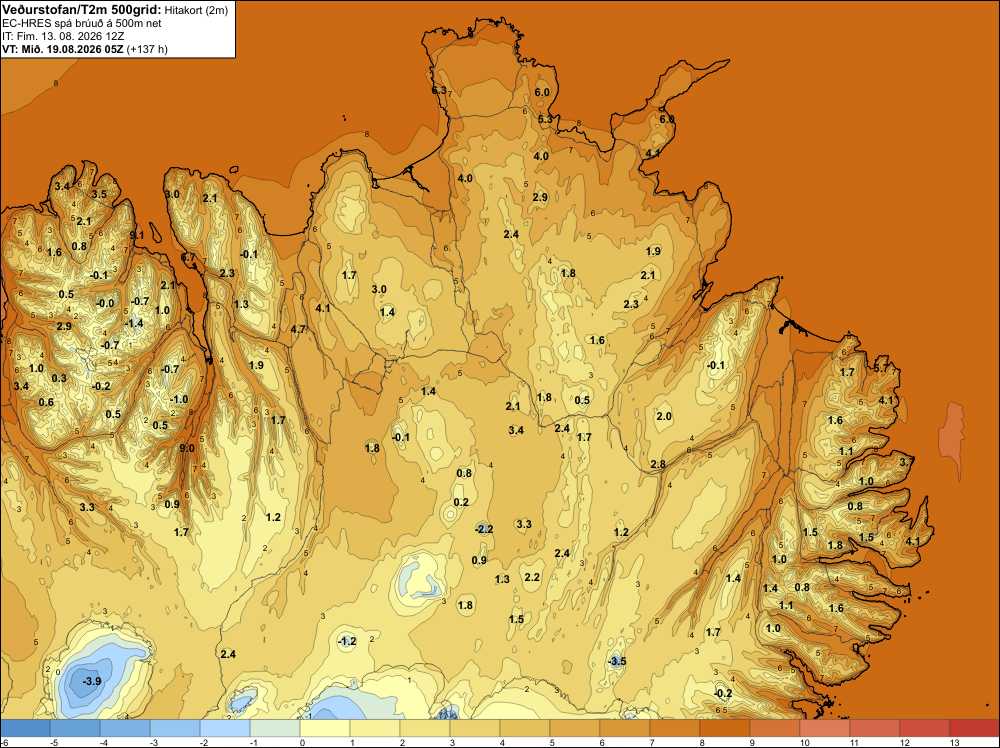
Task: Select the dark red 13 legend swatch
Action: point(974,728)
